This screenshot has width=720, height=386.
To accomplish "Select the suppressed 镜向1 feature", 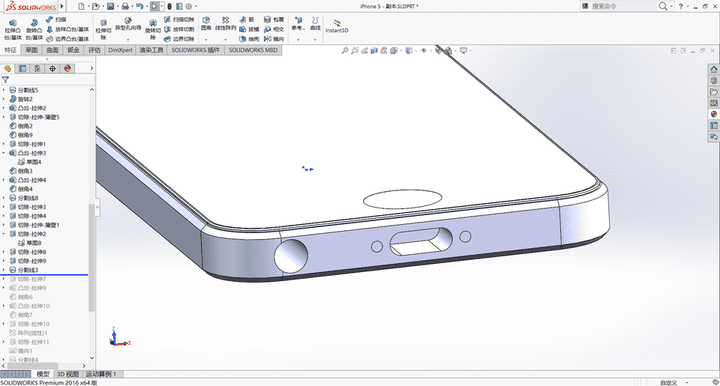I will [21, 351].
